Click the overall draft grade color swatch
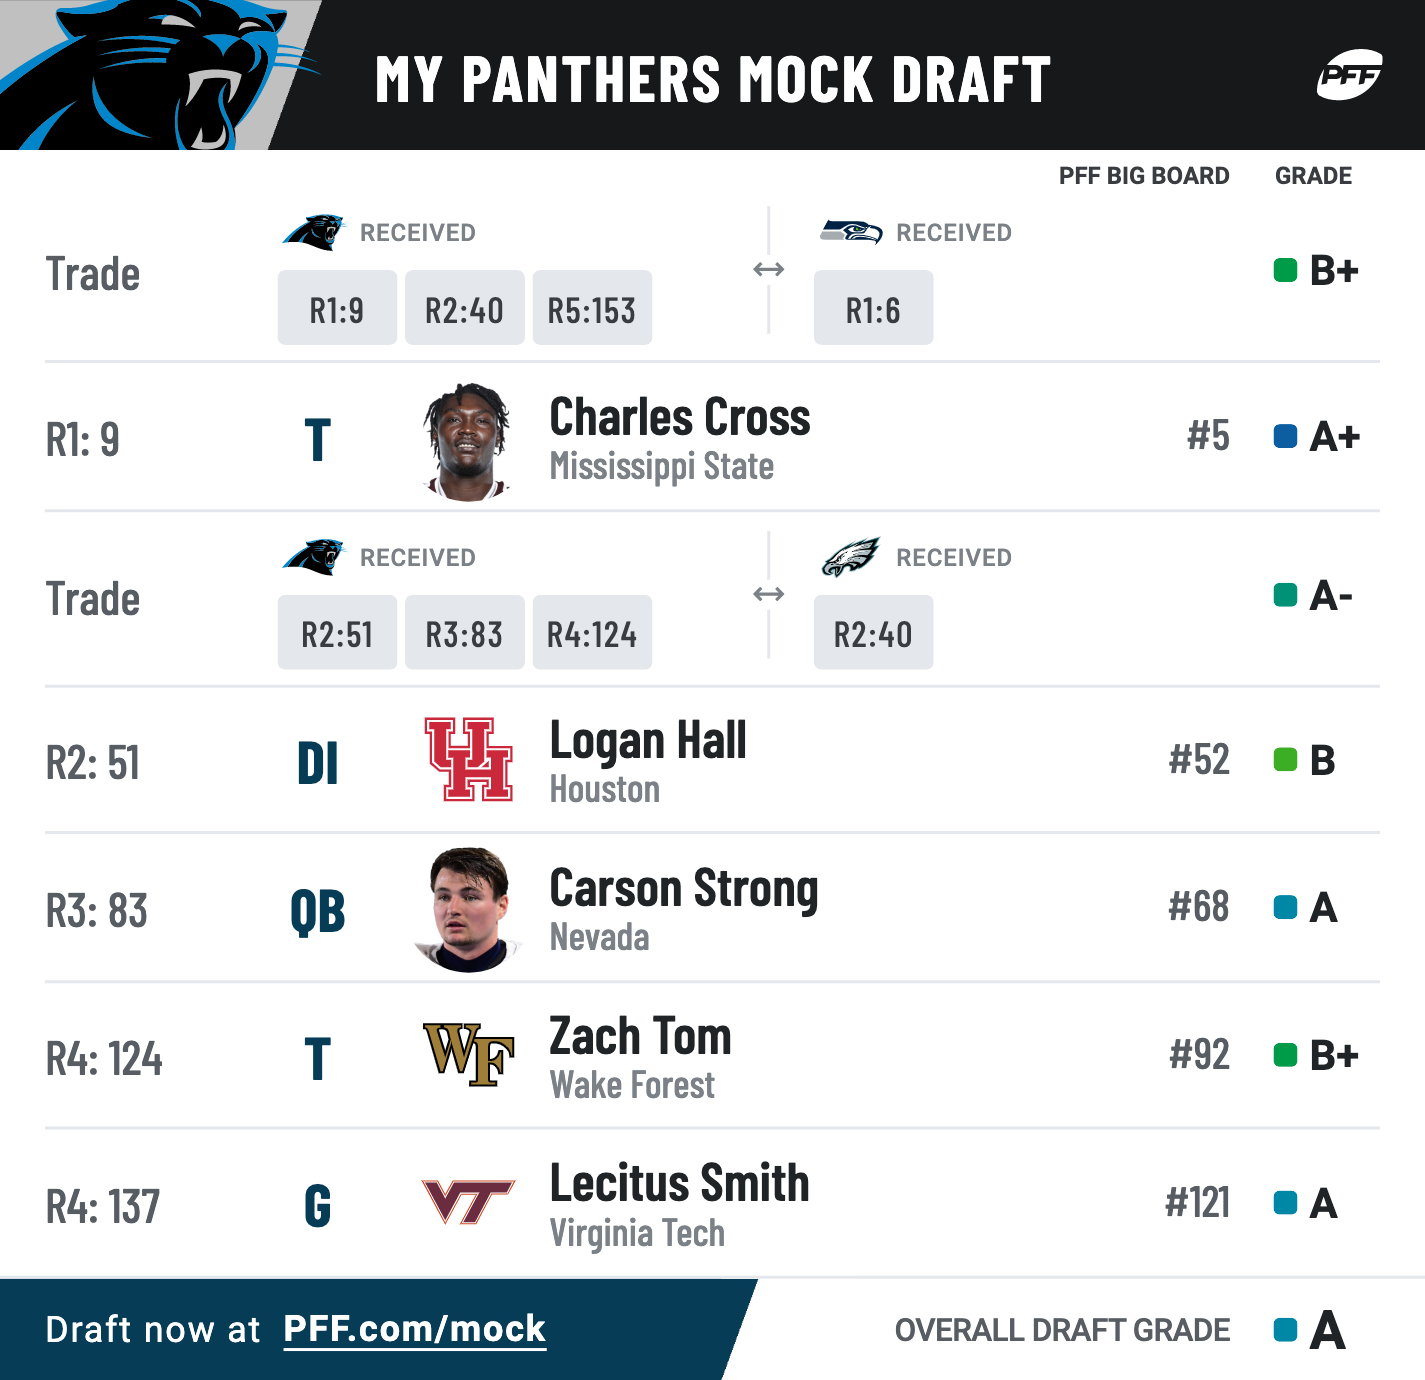Viewport: 1425px width, 1380px height. pos(1285,1330)
